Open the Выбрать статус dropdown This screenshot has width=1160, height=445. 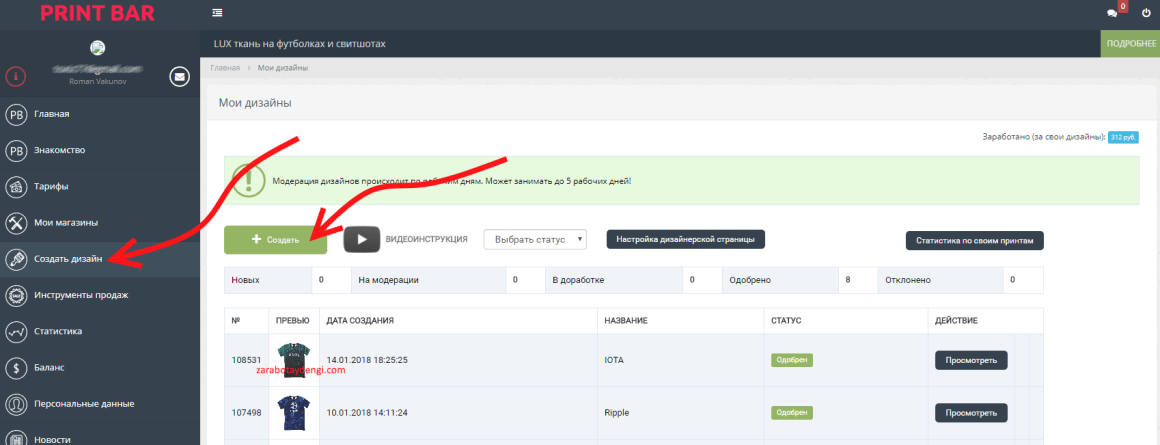click(x=534, y=240)
